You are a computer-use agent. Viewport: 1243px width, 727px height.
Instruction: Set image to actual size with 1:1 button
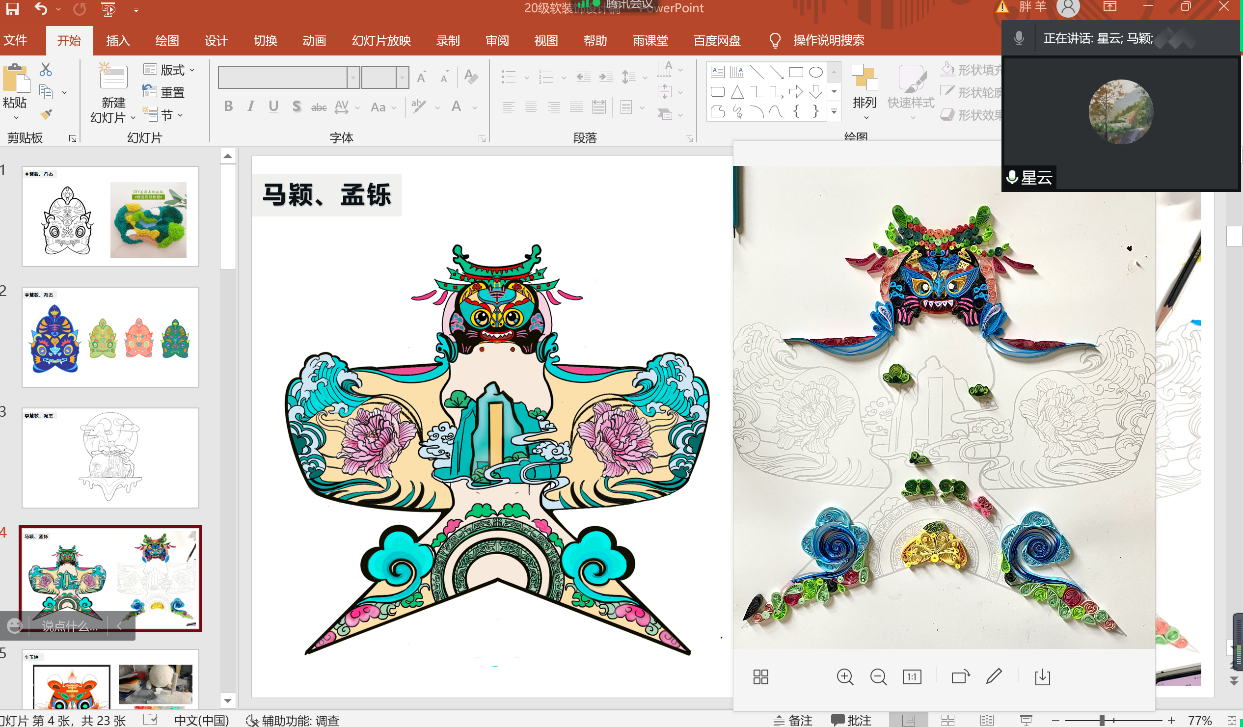coord(911,677)
